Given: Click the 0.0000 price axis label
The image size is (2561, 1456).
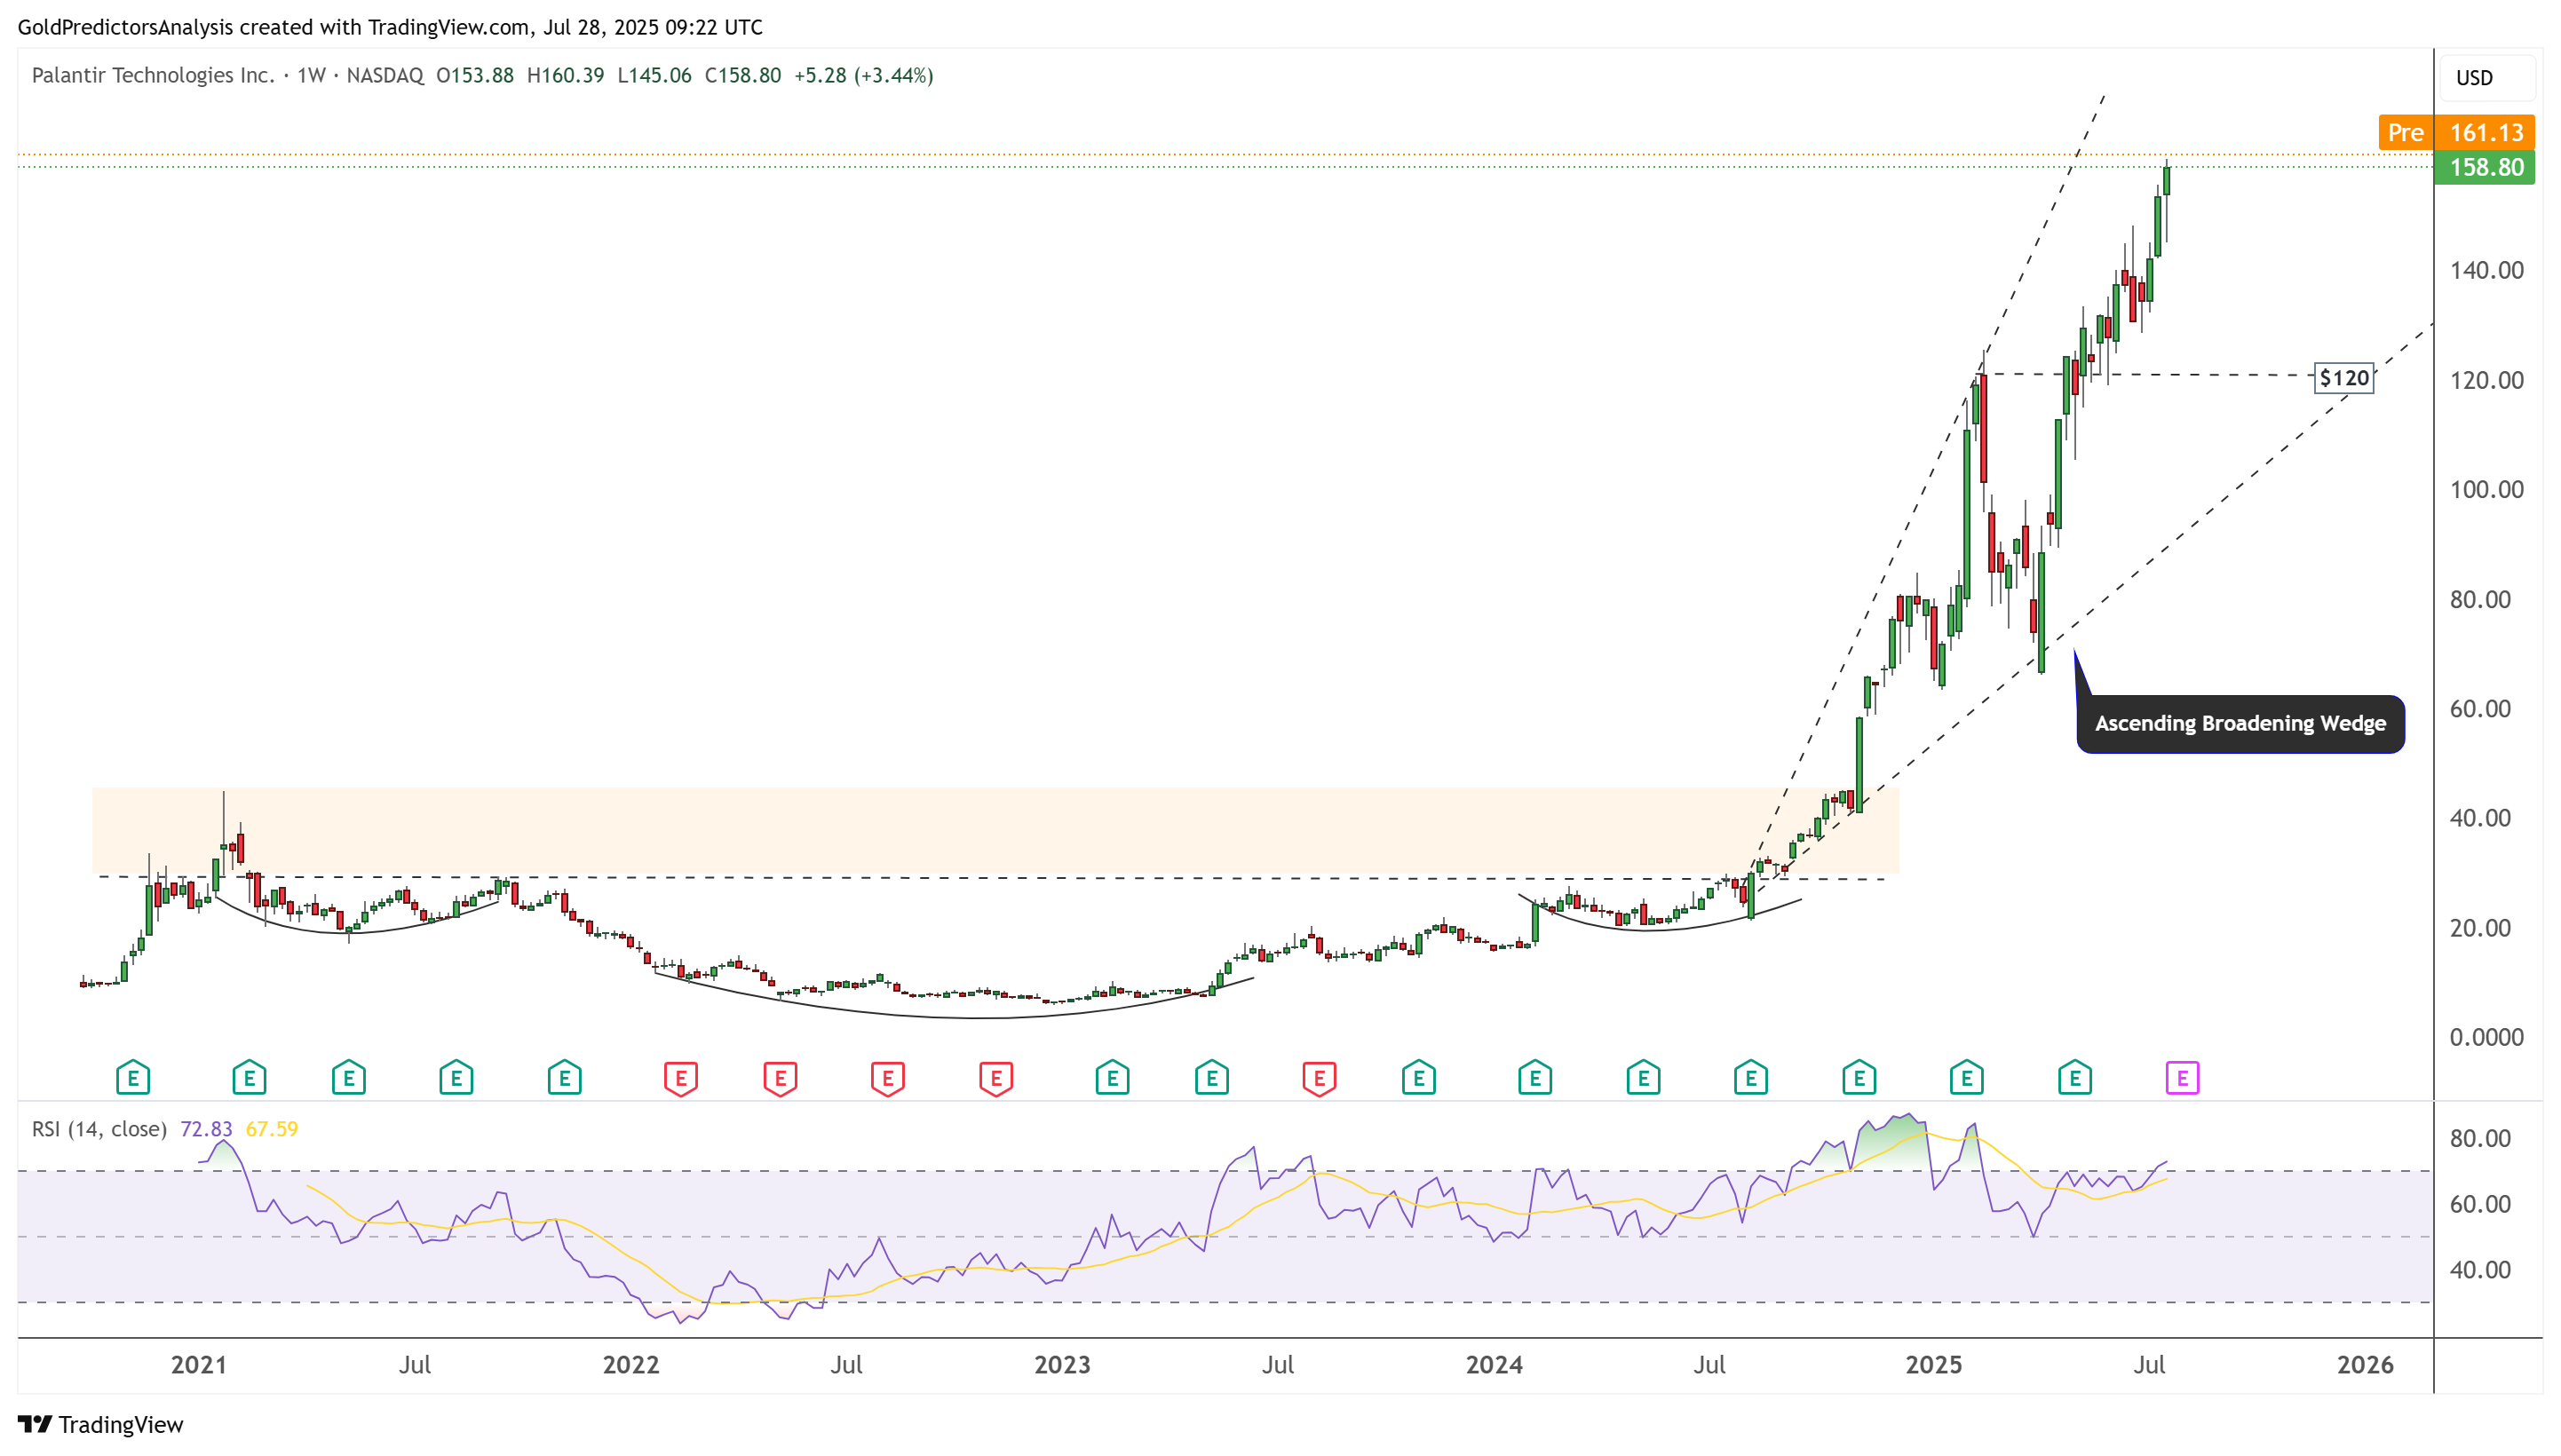Looking at the screenshot, I should pos(2486,1037).
